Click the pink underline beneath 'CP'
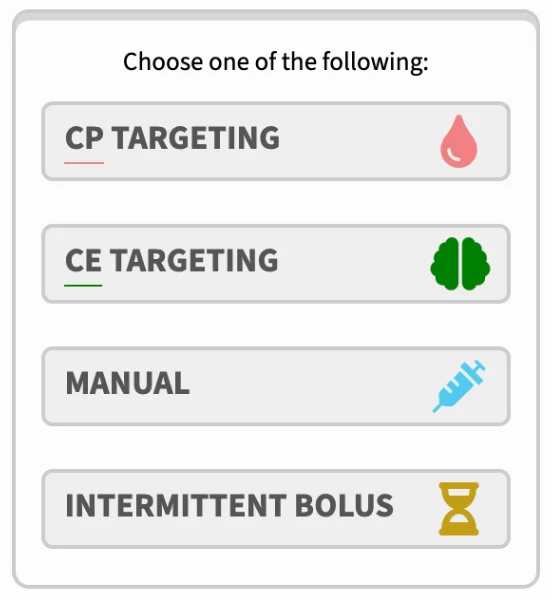The width and height of the screenshot is (552, 600). (x=84, y=163)
